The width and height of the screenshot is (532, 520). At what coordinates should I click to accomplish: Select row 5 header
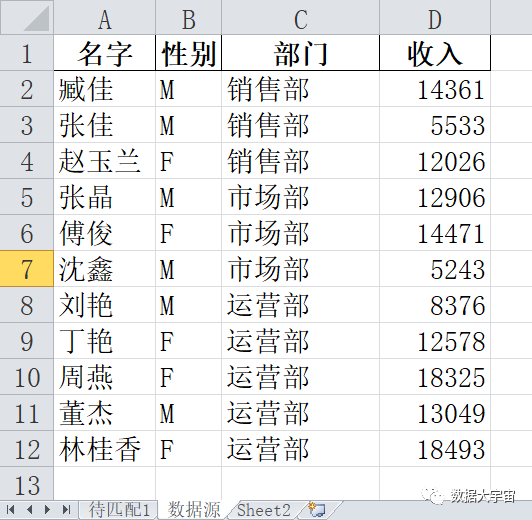pos(27,197)
